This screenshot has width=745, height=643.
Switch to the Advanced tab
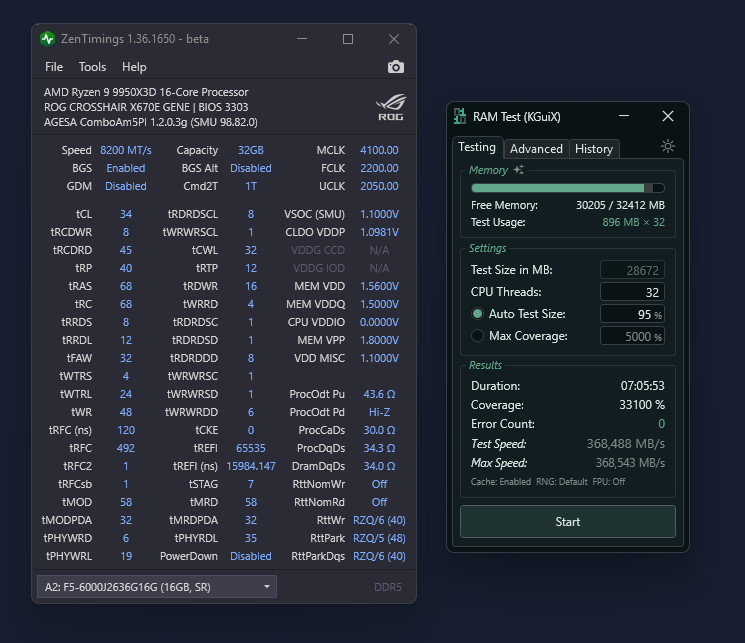(536, 149)
